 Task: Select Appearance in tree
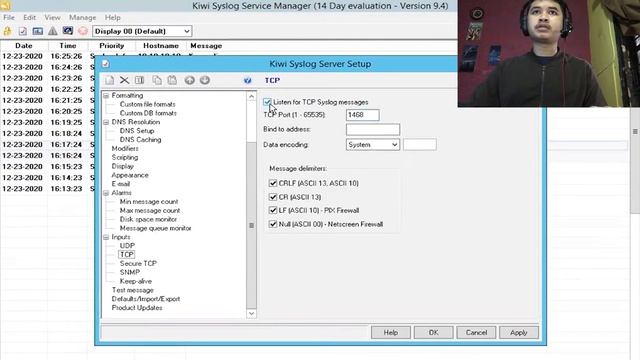(130, 175)
